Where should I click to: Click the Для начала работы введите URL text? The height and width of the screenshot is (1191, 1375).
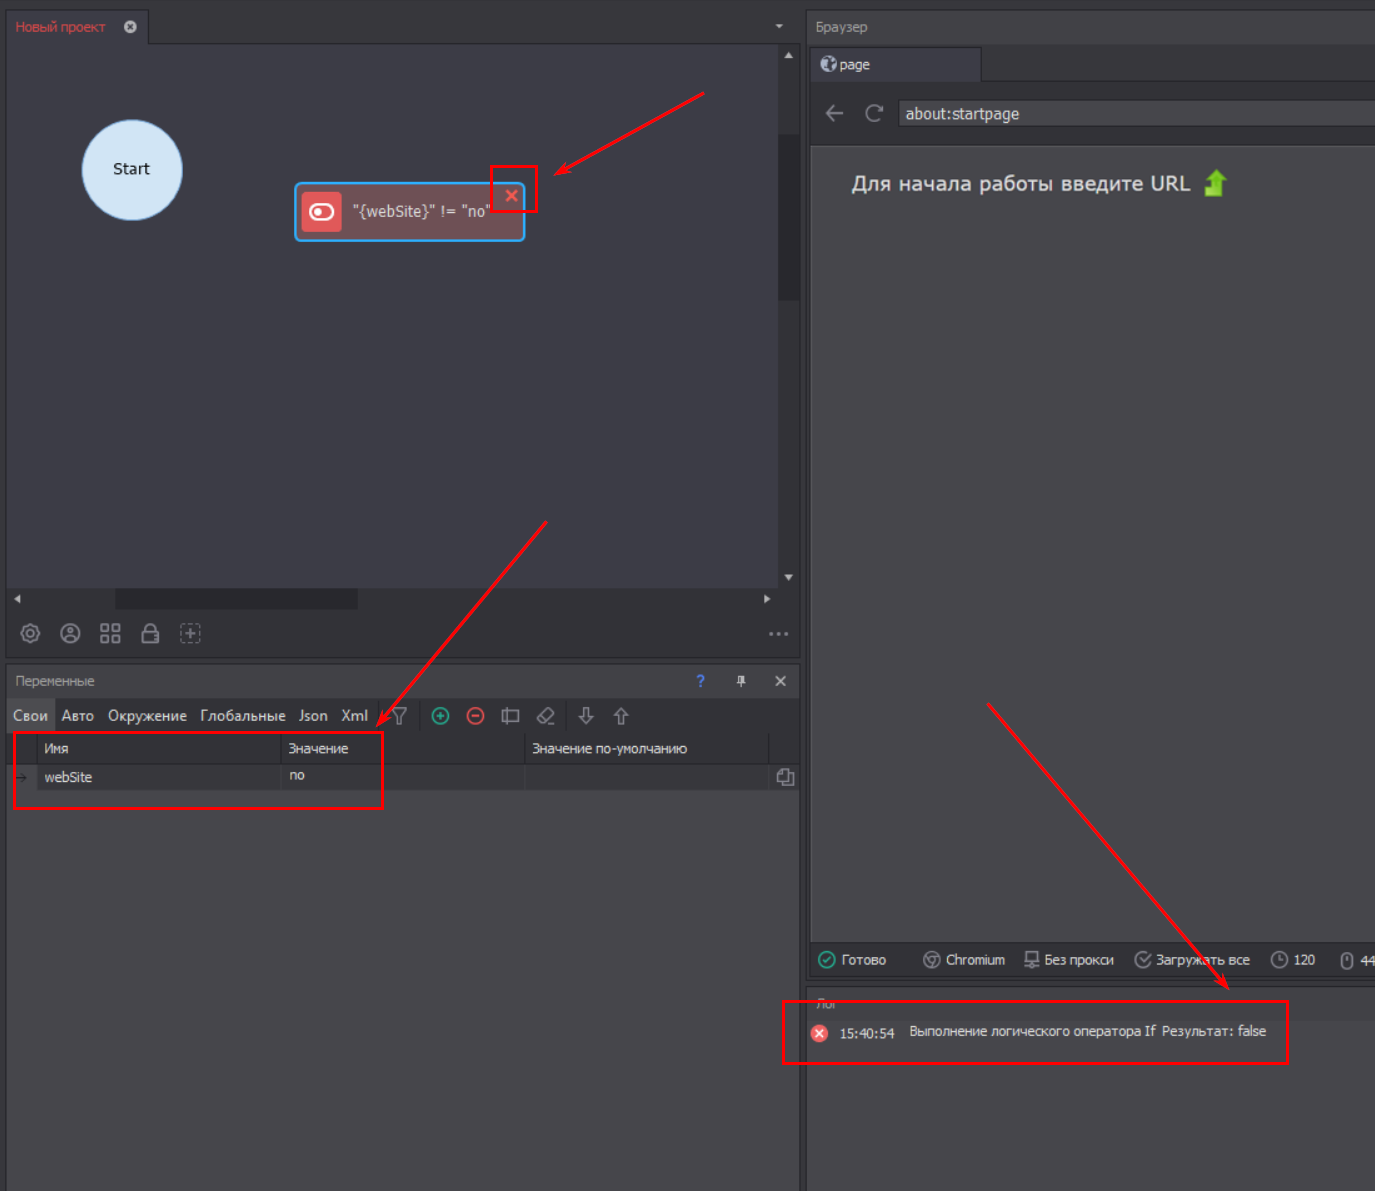(x=1020, y=184)
